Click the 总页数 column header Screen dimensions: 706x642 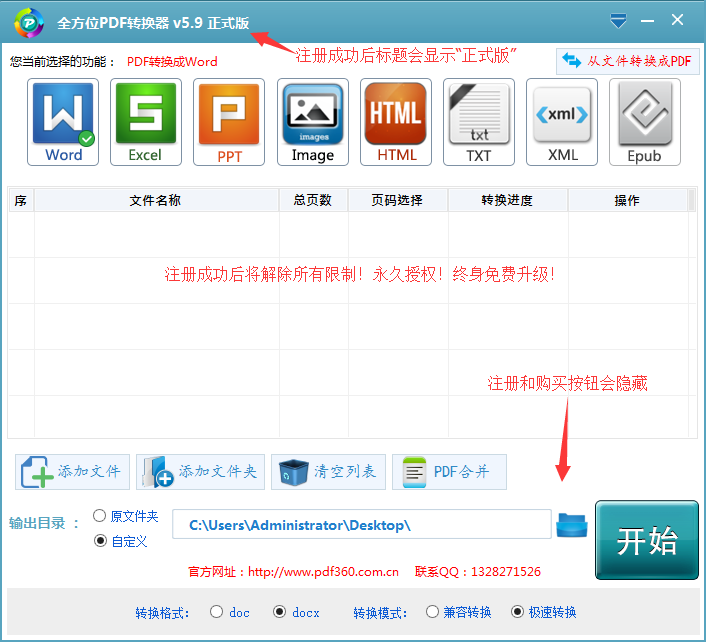[x=313, y=200]
